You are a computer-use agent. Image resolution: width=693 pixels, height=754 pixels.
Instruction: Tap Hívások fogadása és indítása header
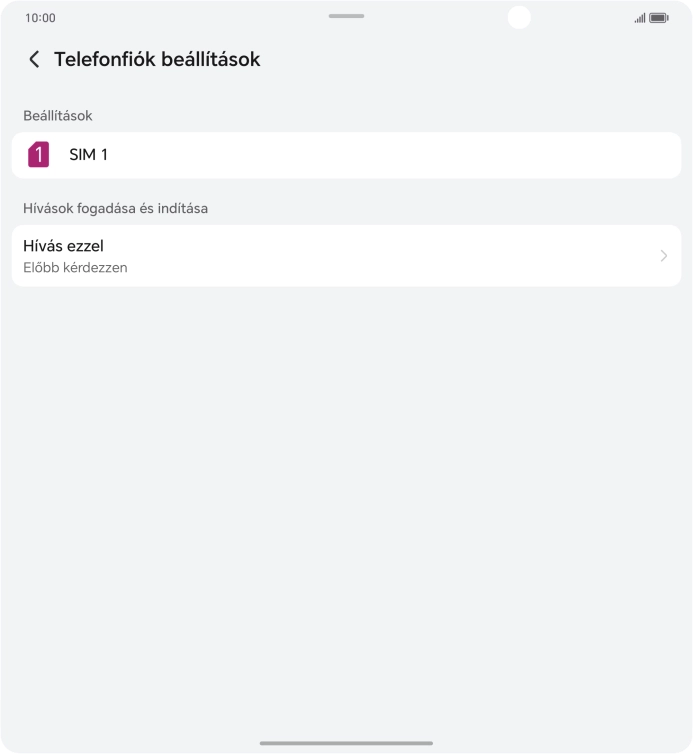[x=115, y=209]
